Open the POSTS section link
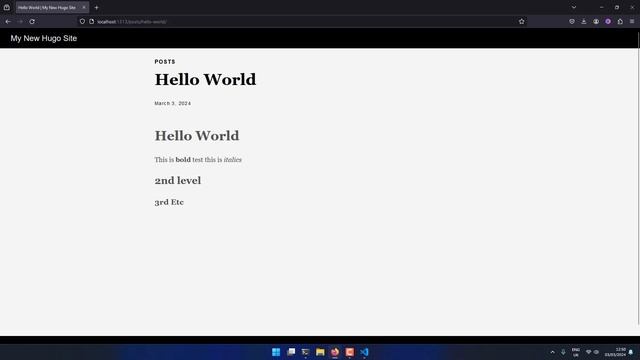The height and width of the screenshot is (360, 640). [x=165, y=62]
